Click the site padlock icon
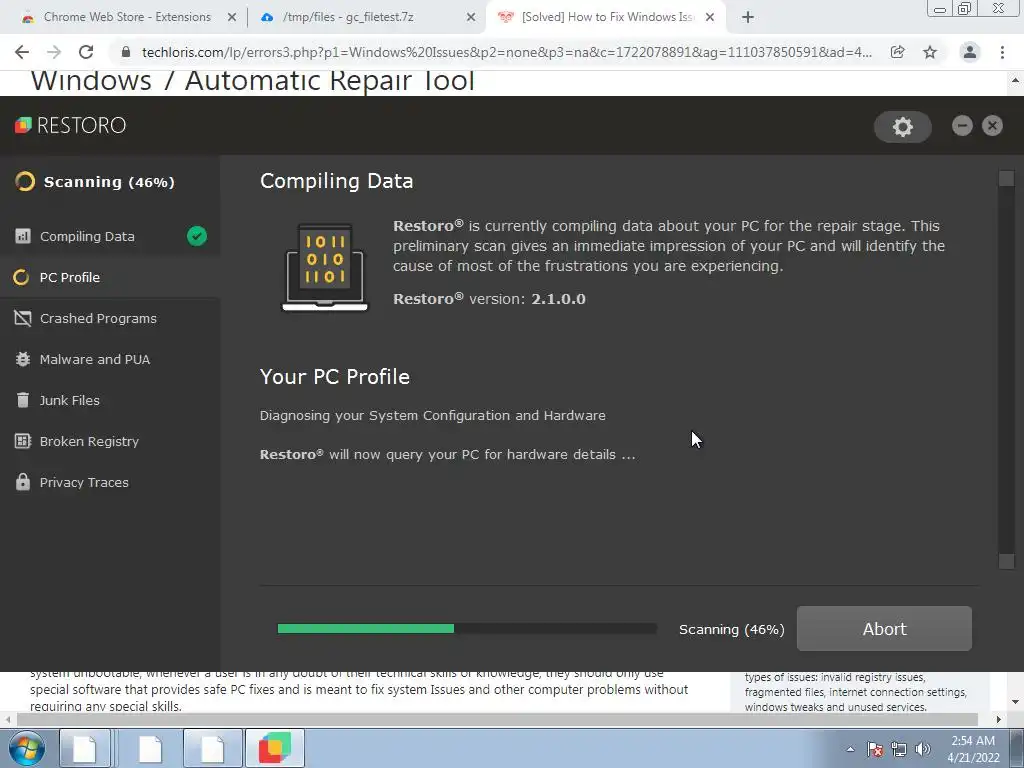The height and width of the screenshot is (768, 1024). point(126,52)
